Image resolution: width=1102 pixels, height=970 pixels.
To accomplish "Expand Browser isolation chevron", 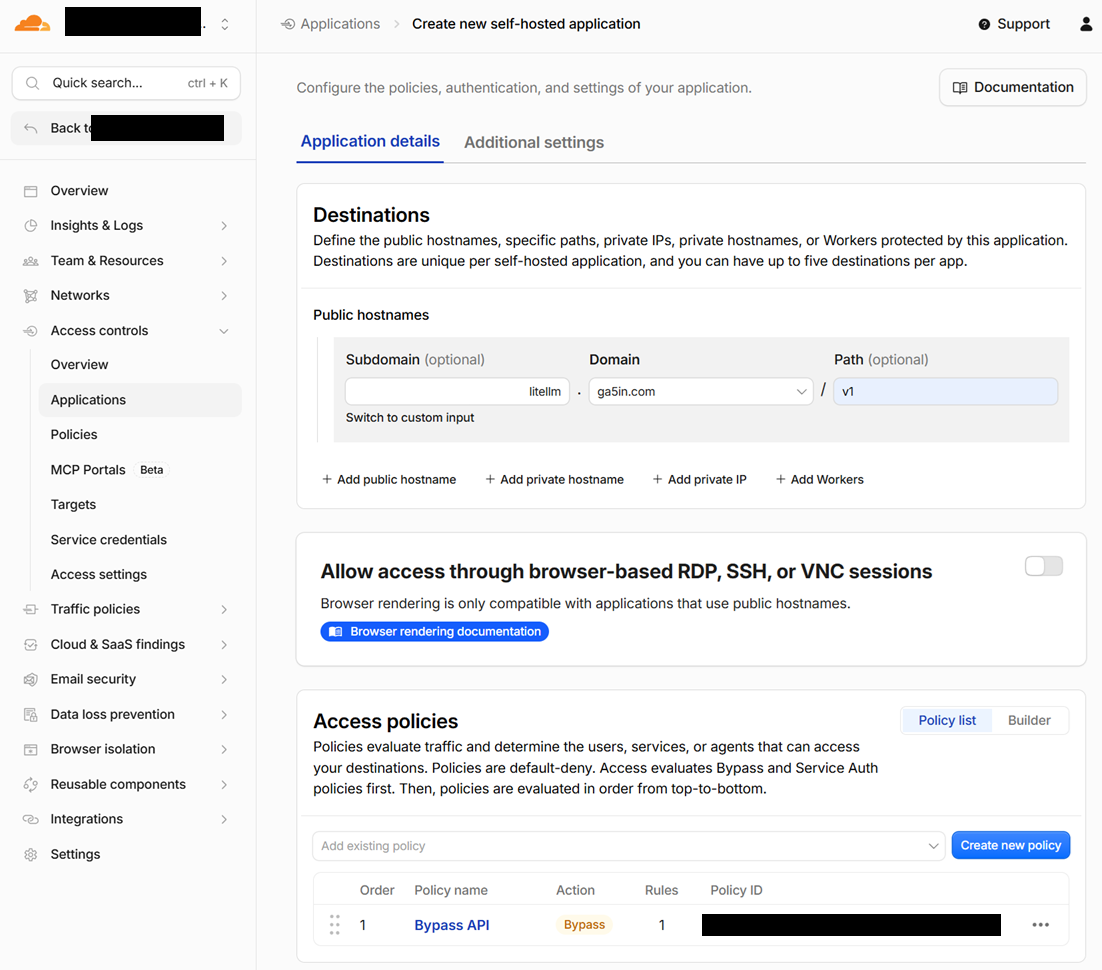I will pos(224,749).
